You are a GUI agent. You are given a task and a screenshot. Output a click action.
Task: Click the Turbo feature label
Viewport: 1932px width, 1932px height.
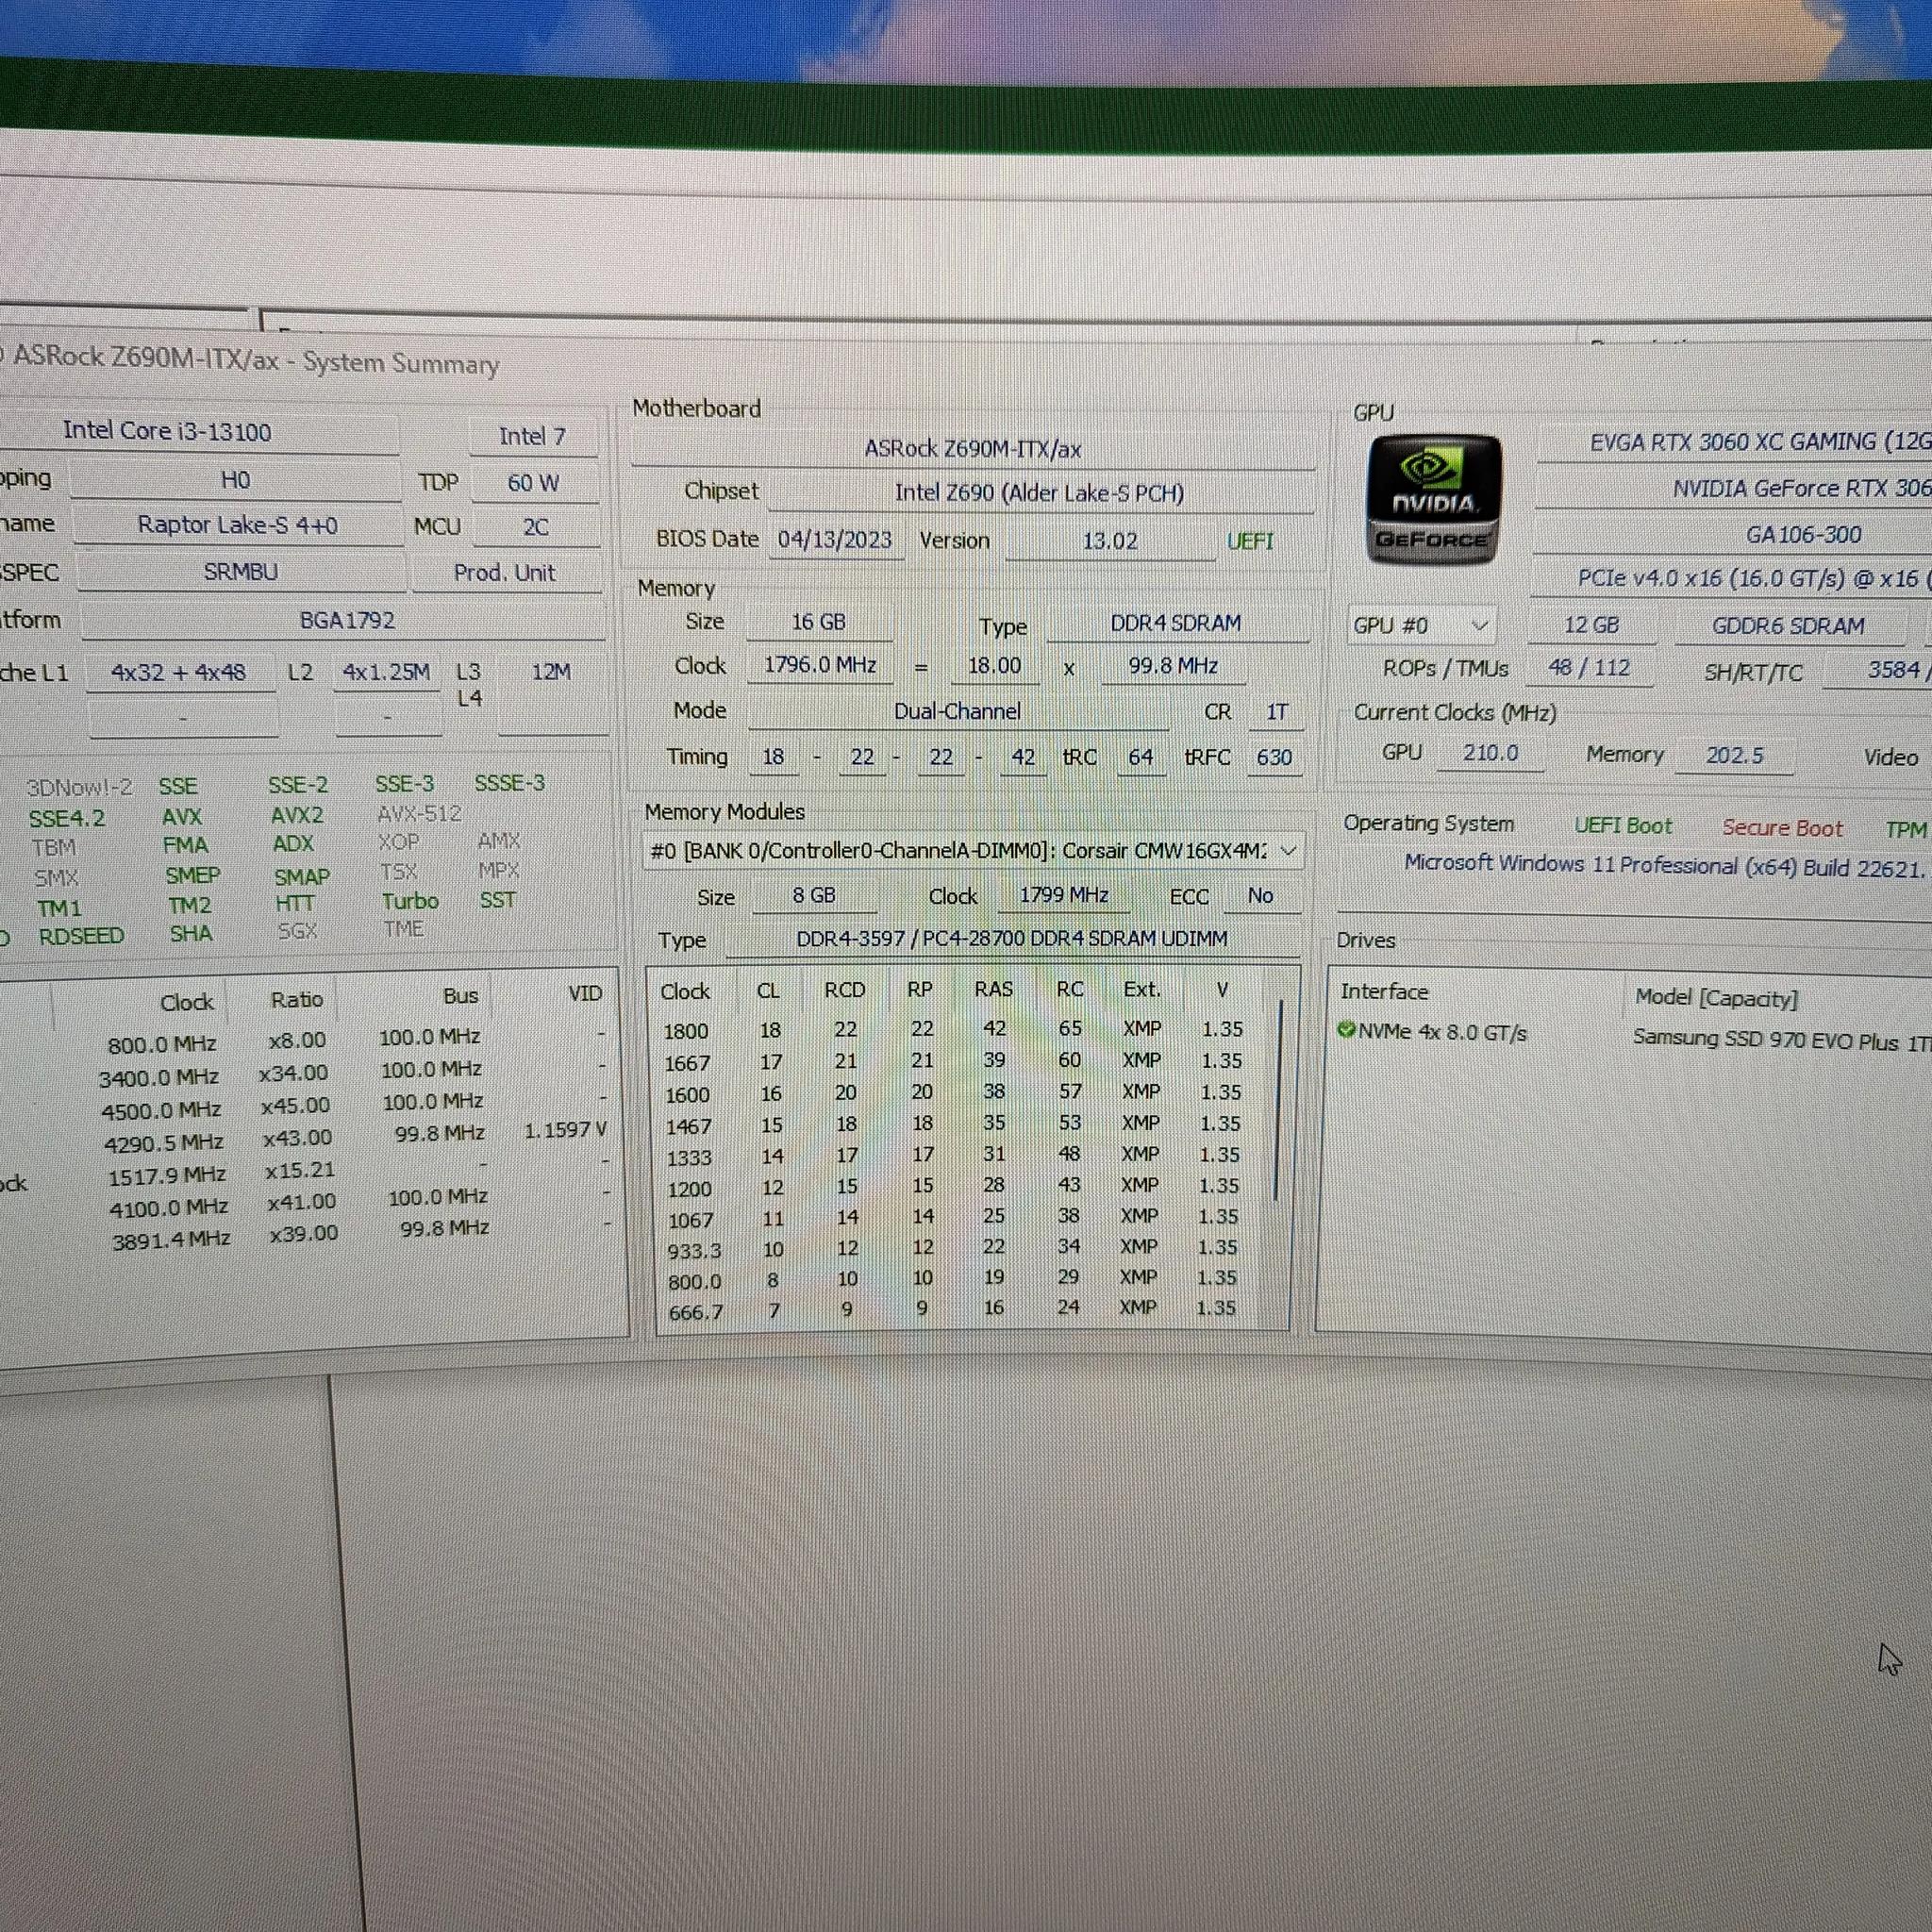(x=410, y=901)
